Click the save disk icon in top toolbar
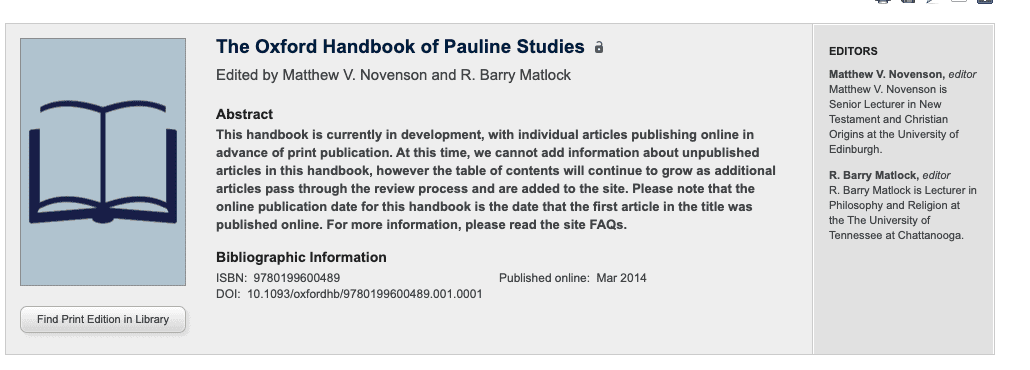 [908, 1]
